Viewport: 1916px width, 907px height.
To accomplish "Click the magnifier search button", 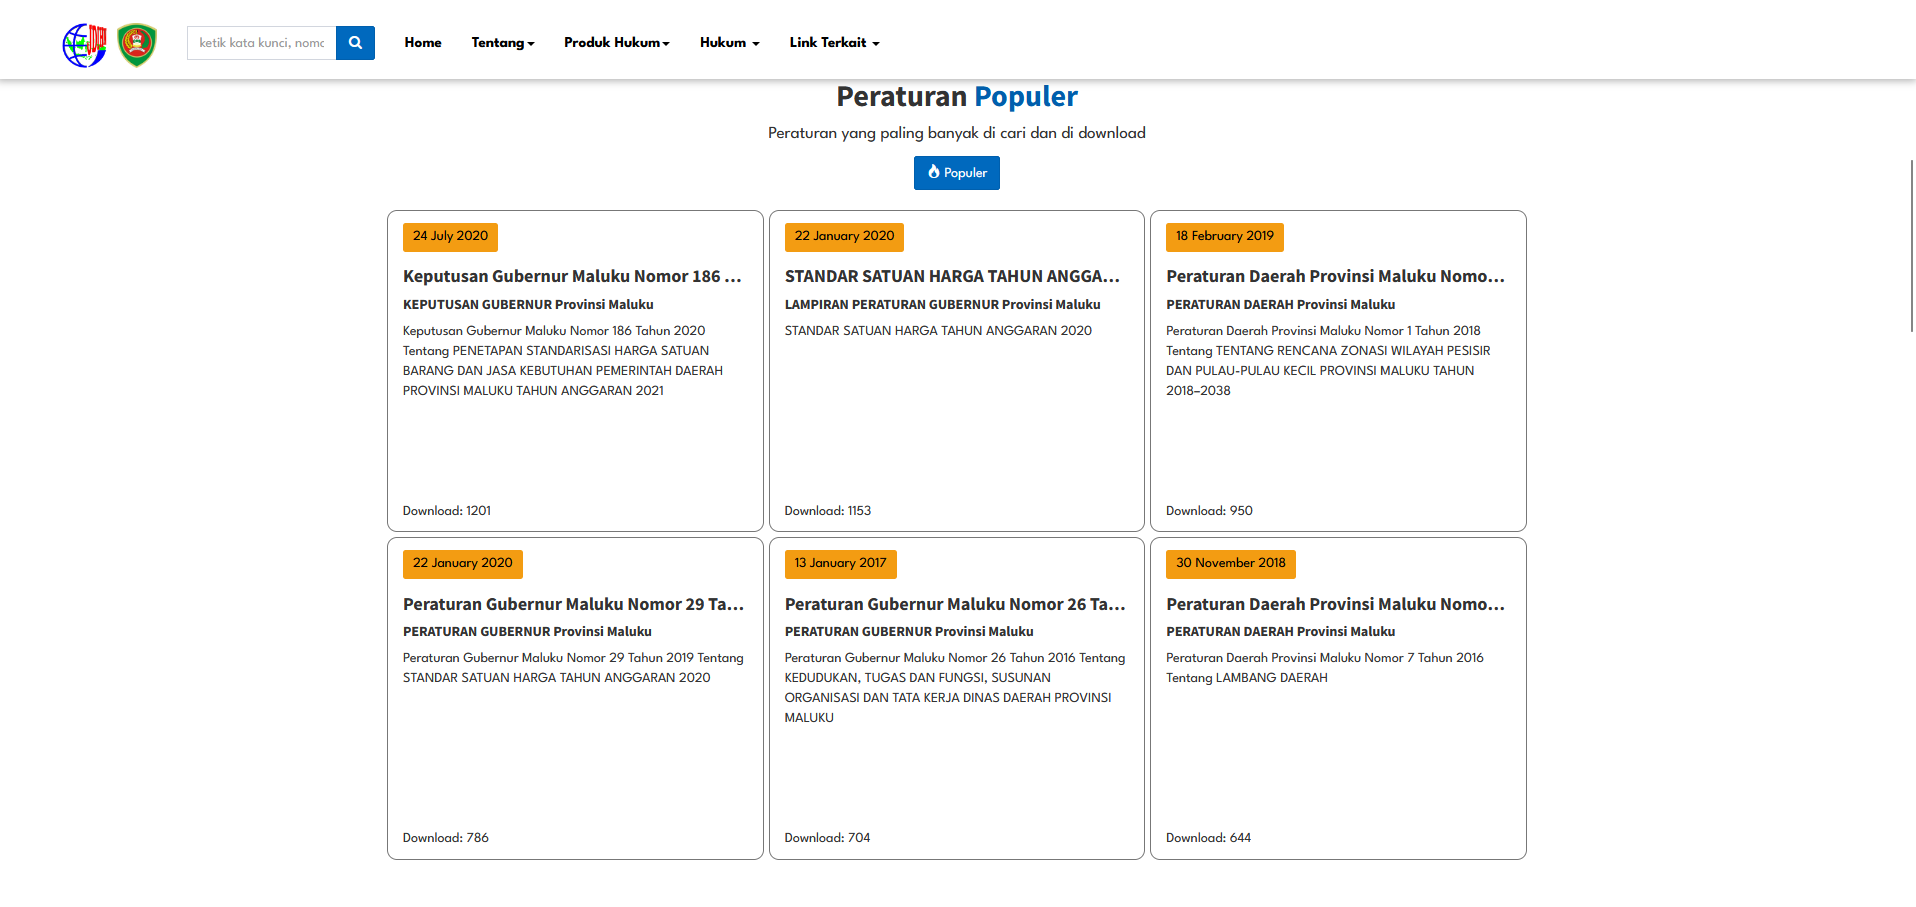I will tap(355, 43).
